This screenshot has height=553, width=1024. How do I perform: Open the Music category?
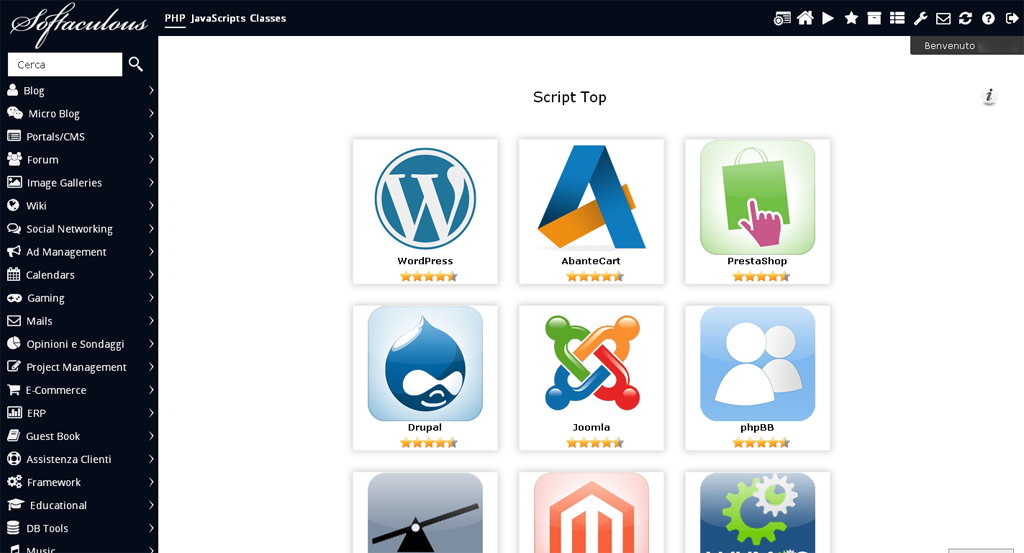(x=40, y=549)
